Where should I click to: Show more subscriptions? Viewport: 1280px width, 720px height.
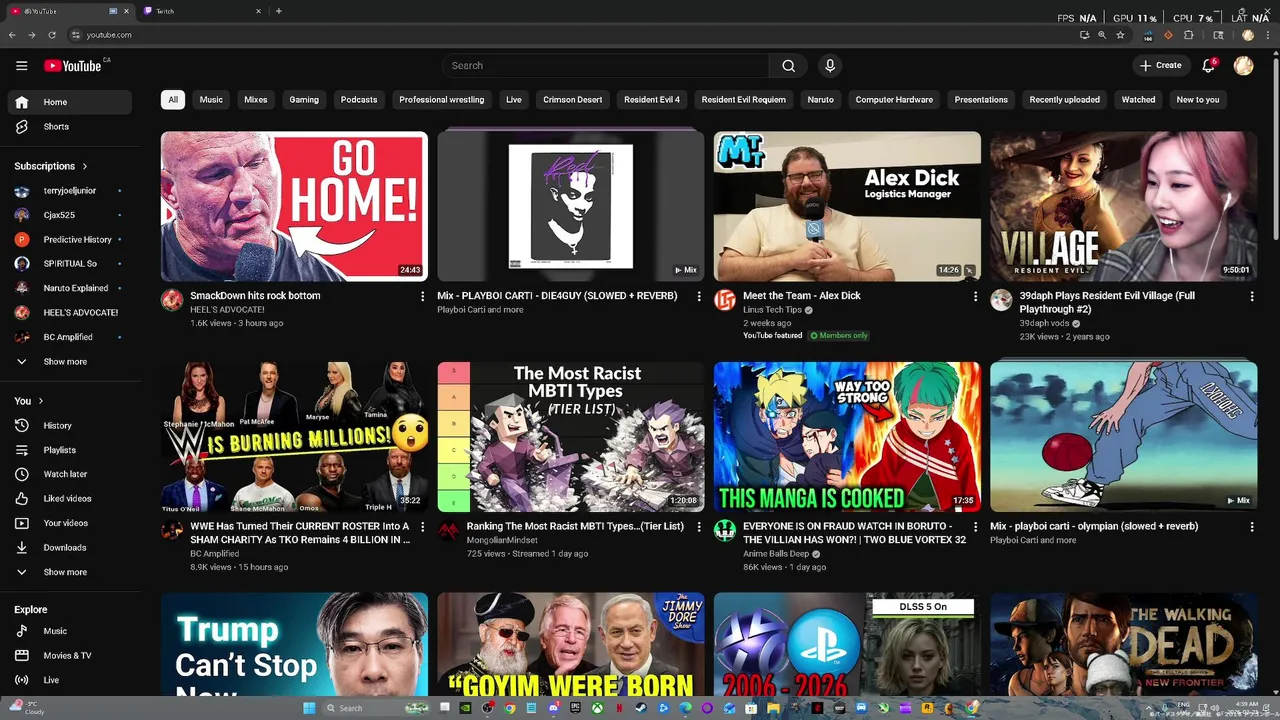(x=70, y=362)
